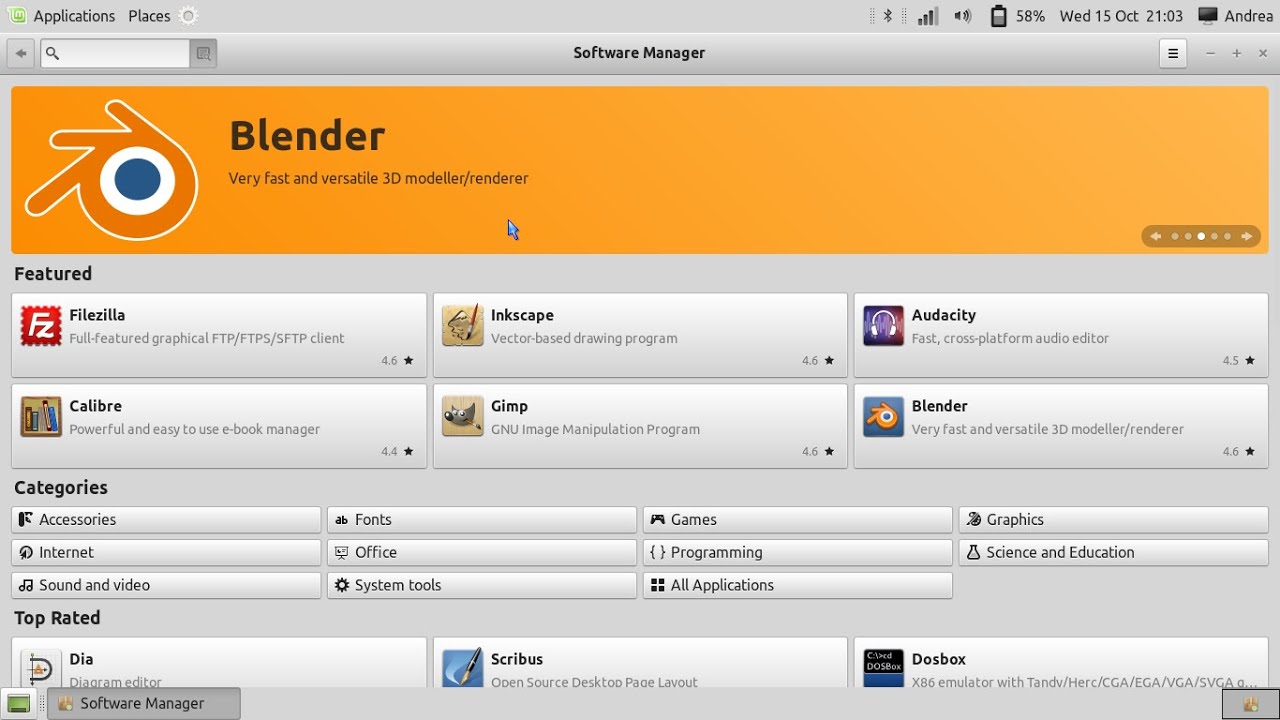Click the Dosbox app icon
The height and width of the screenshot is (720, 1280).
point(883,668)
